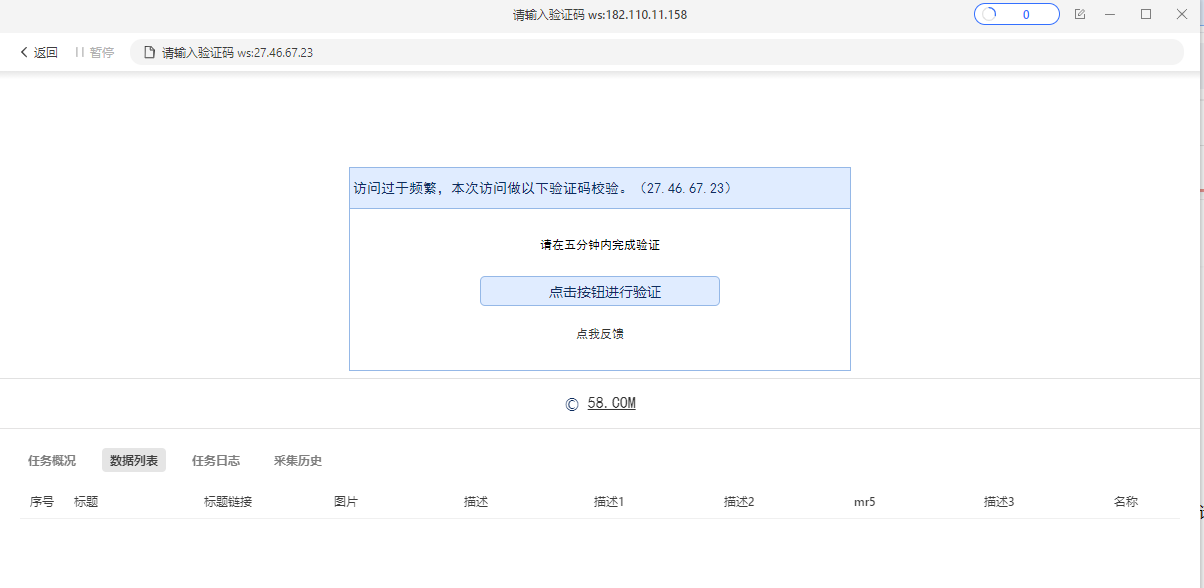
Task: Click the 描述2 column header
Action: click(x=739, y=502)
